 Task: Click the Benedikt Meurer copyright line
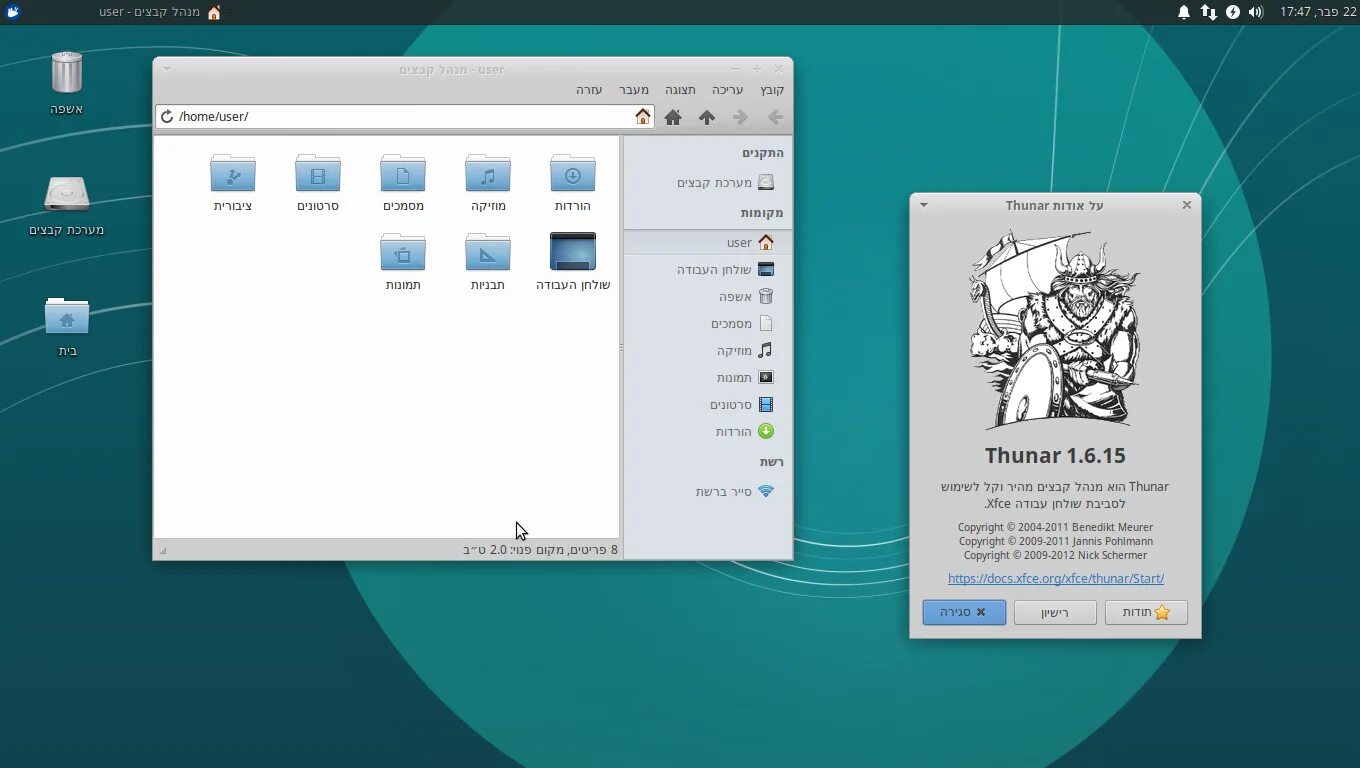(1055, 527)
